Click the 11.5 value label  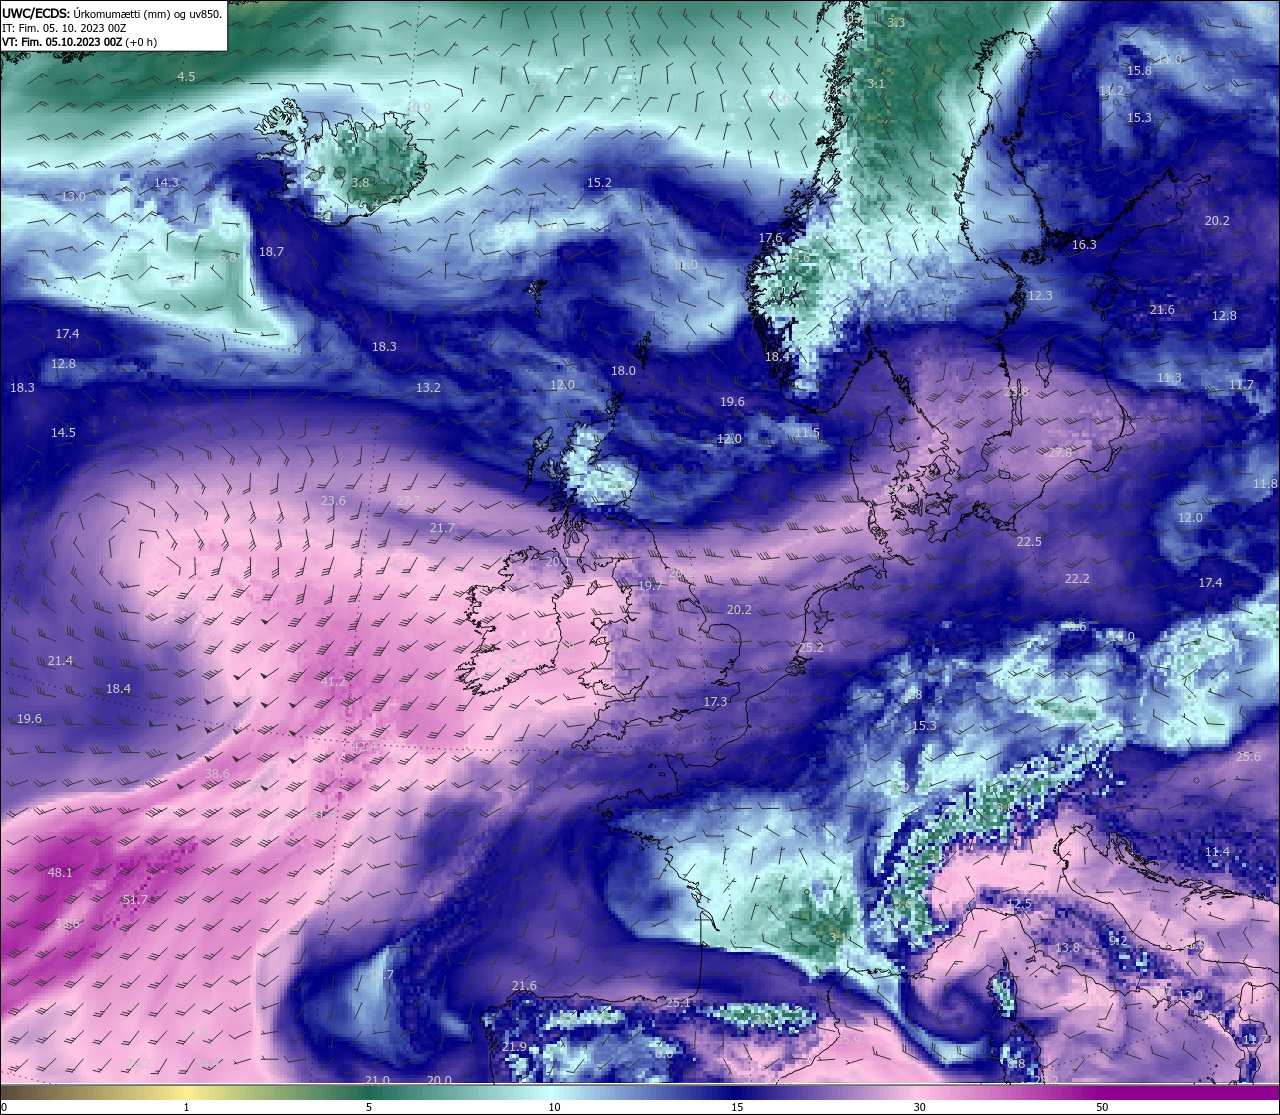(x=807, y=433)
